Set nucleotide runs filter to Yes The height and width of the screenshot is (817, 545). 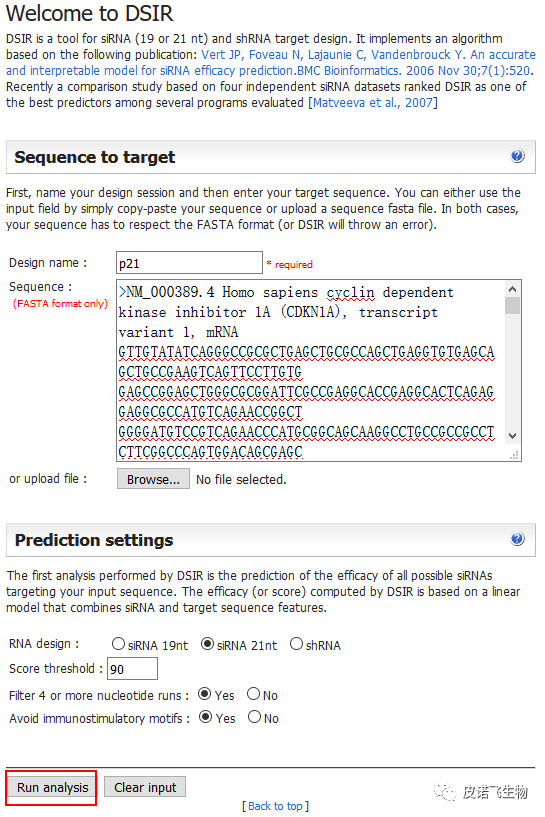click(205, 694)
